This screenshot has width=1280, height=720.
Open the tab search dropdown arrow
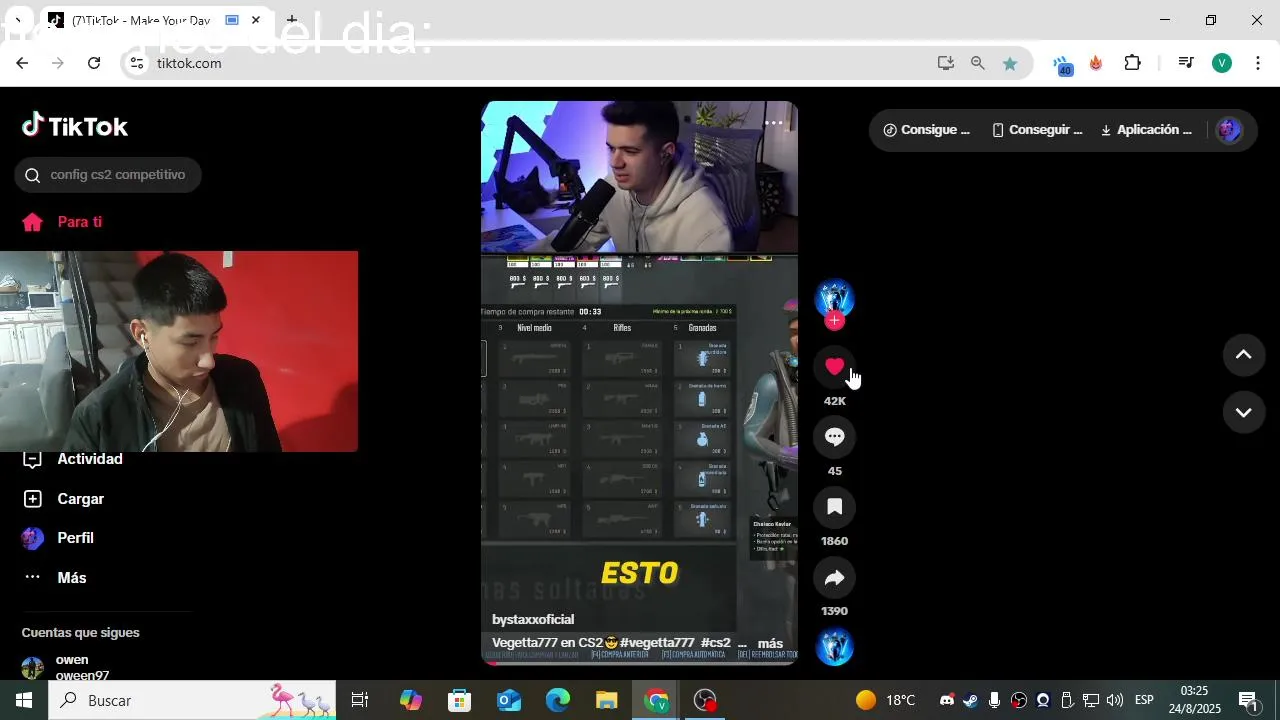(x=17, y=20)
